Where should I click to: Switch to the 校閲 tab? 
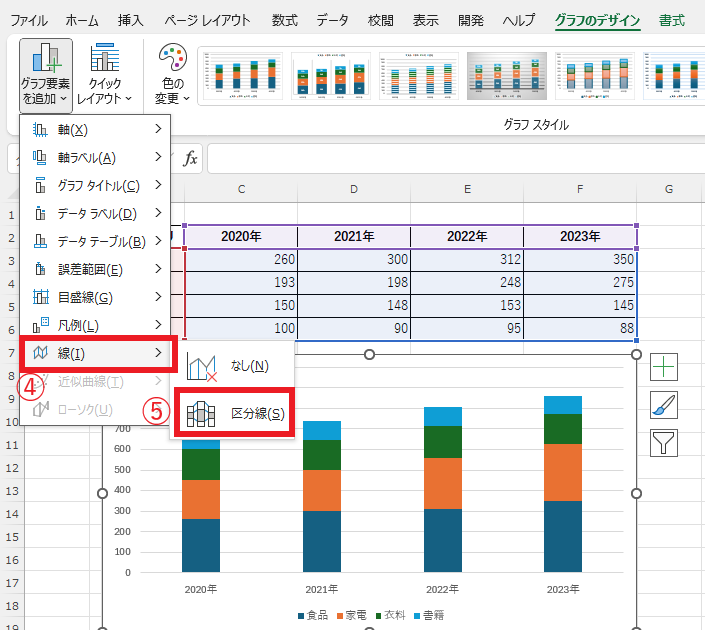[380, 20]
